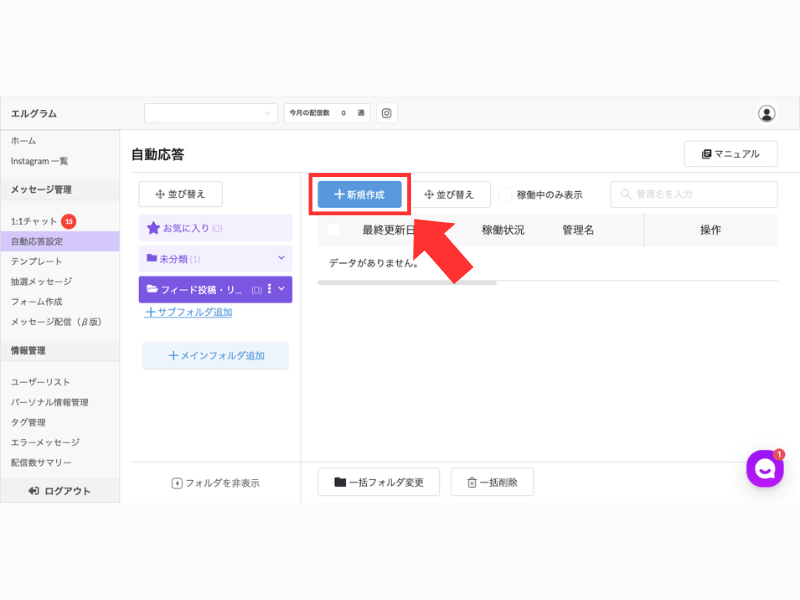
Task: Click the blue 新規作成 button
Action: [360, 194]
